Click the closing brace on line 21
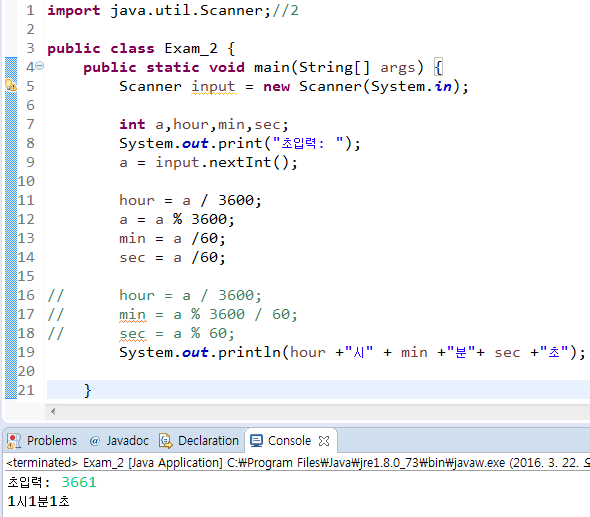This screenshot has height=517, width=590. click(x=88, y=391)
